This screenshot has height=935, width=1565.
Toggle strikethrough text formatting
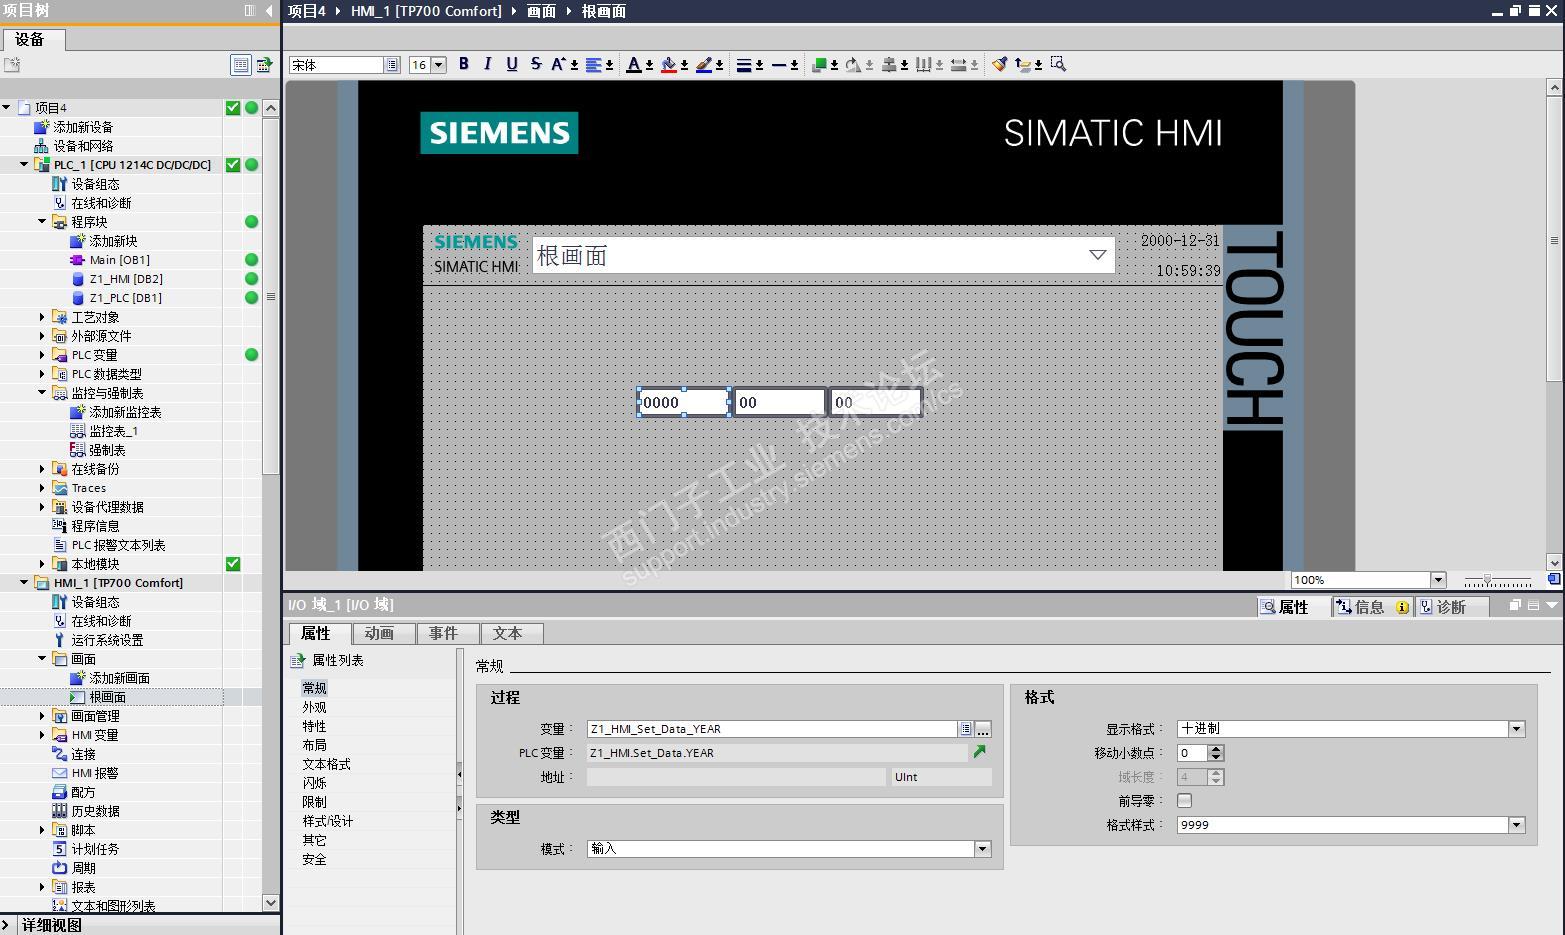[x=536, y=64]
